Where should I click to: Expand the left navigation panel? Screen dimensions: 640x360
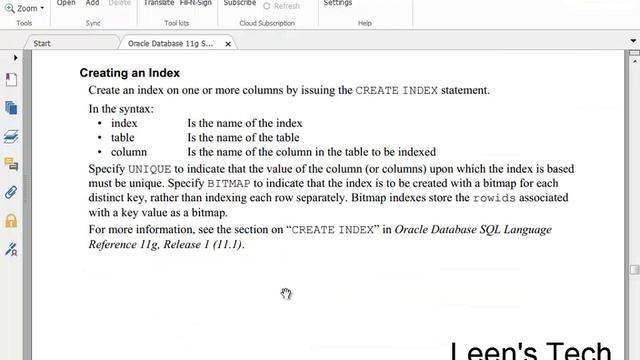[x=16, y=58]
